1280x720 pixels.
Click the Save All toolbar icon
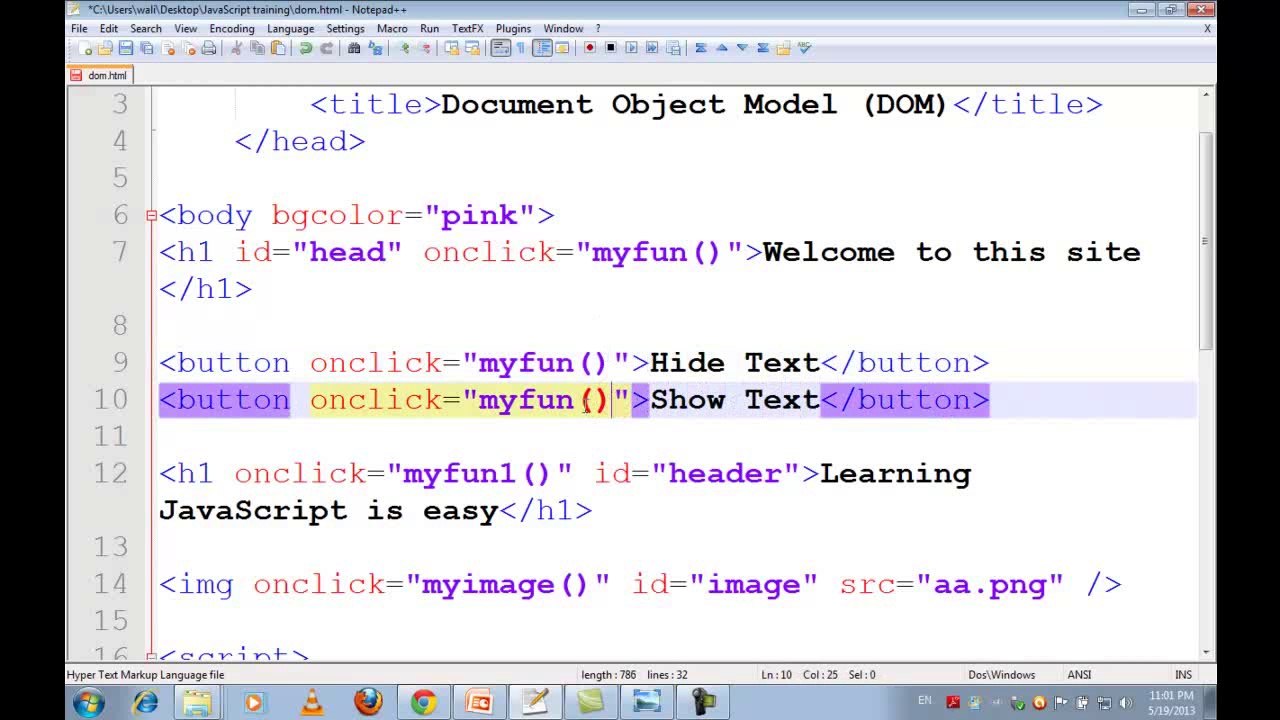[147, 48]
